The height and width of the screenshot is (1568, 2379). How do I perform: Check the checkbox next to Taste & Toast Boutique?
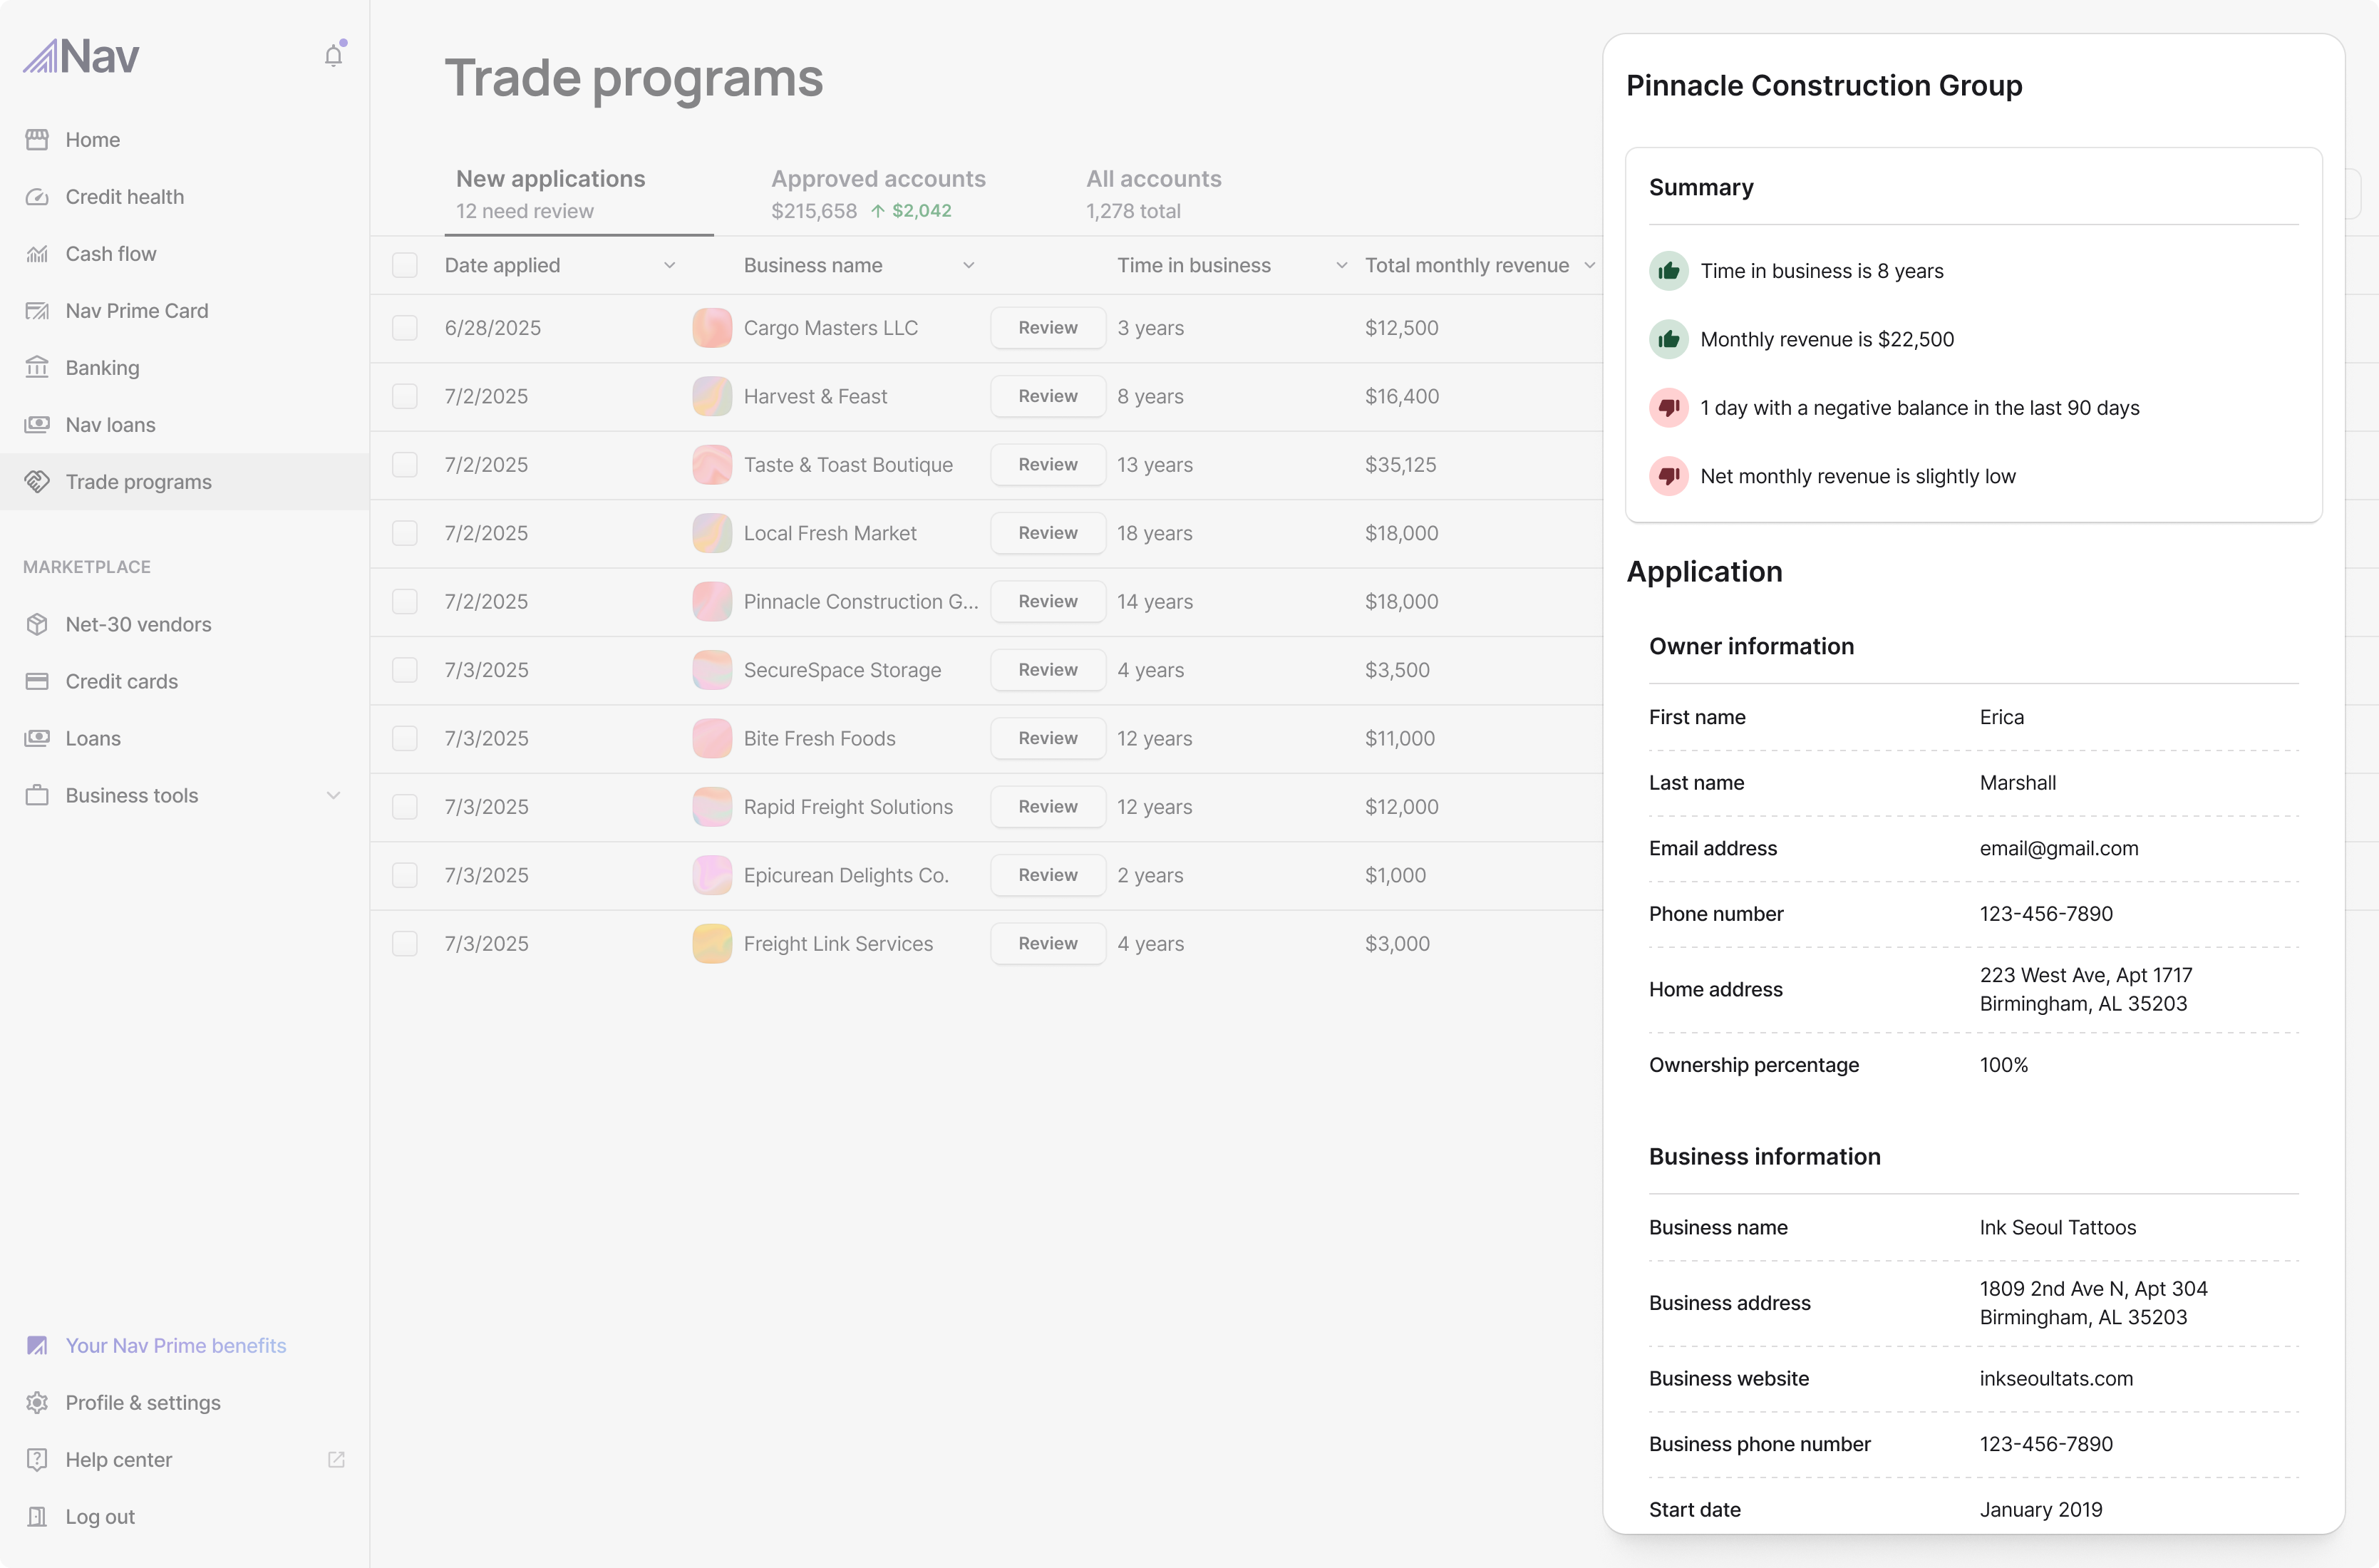(405, 464)
